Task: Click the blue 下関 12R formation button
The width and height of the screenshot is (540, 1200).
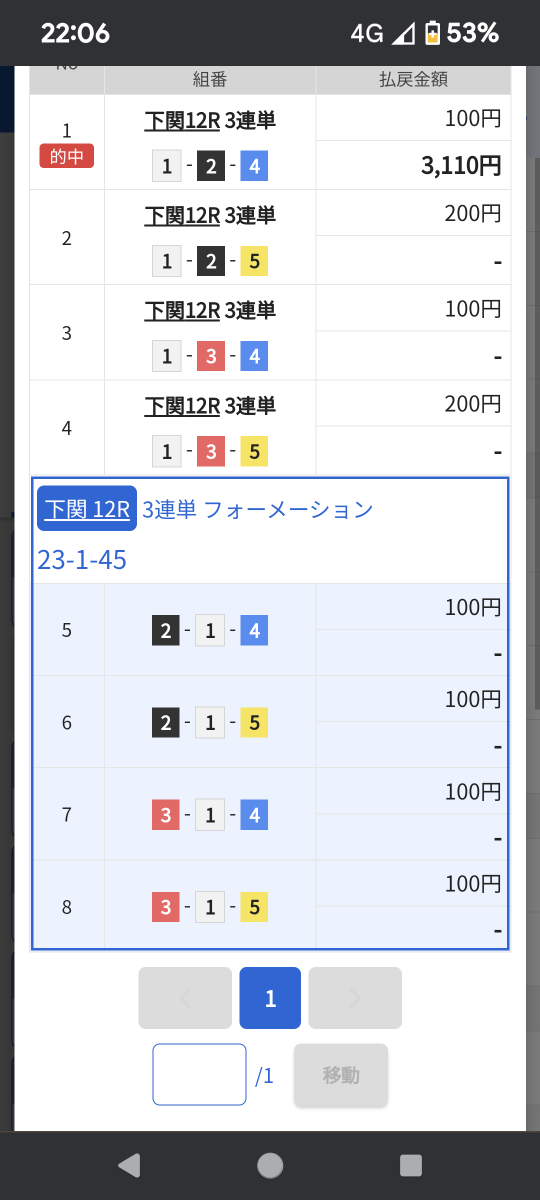Action: (x=87, y=509)
